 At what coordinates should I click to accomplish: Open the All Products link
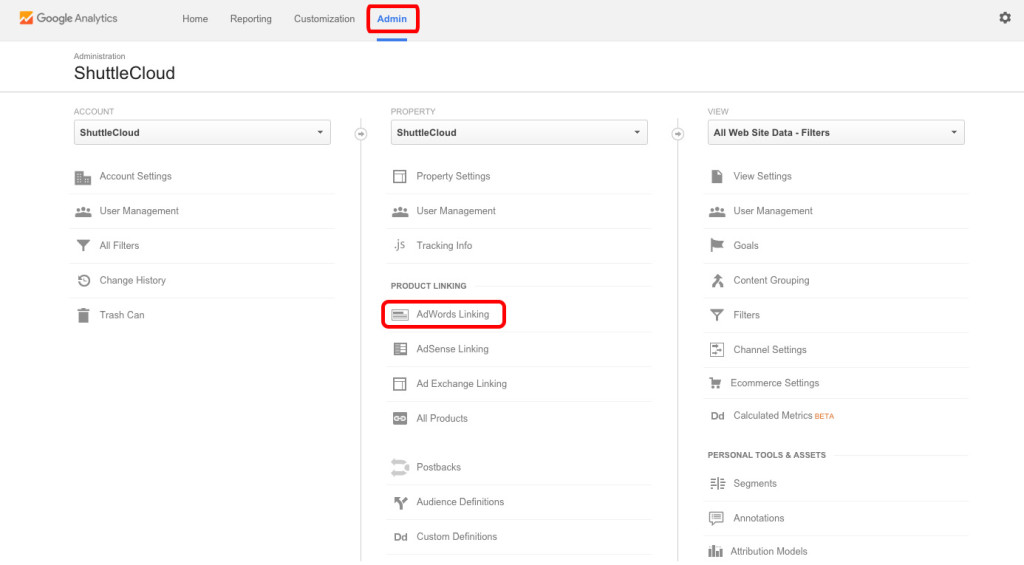[442, 418]
